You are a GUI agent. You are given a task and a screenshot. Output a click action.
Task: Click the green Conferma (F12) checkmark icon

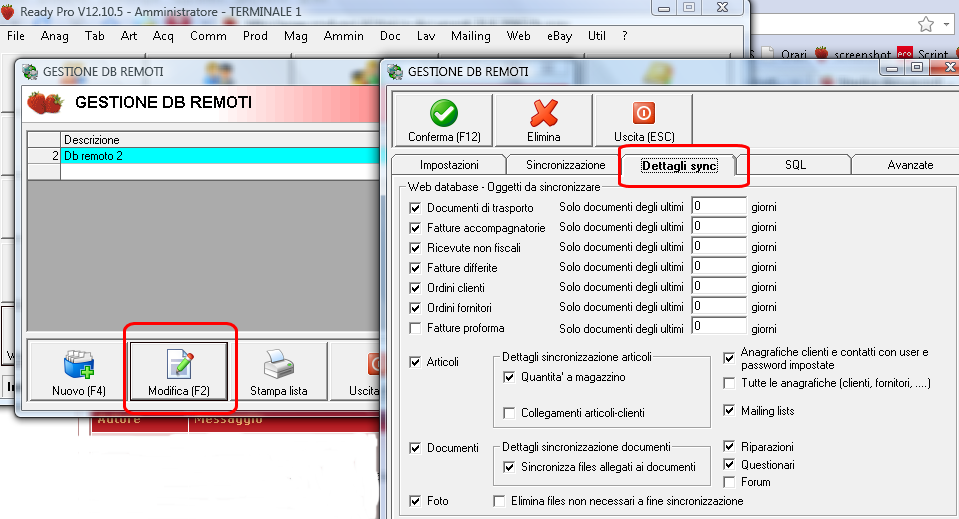point(444,113)
